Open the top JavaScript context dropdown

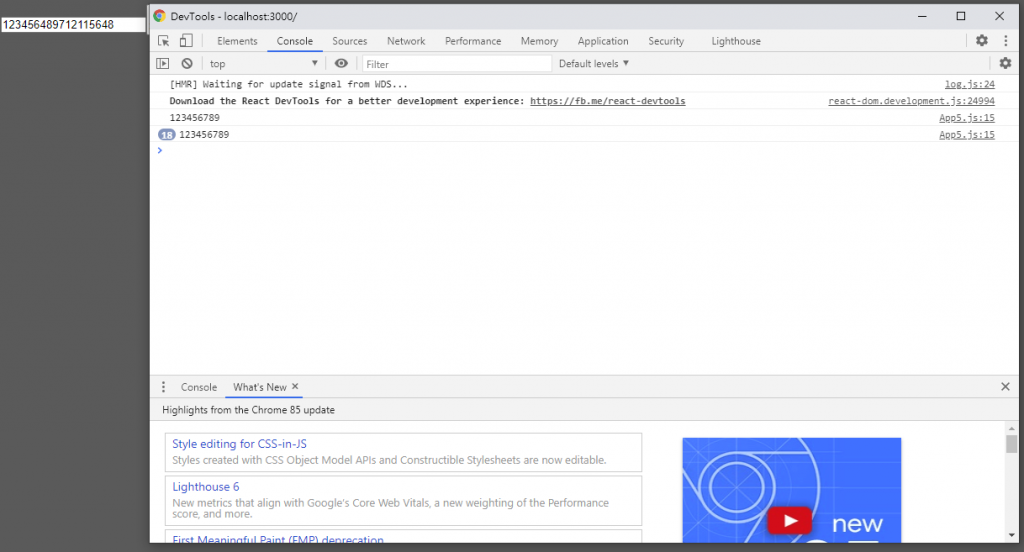[x=263, y=63]
